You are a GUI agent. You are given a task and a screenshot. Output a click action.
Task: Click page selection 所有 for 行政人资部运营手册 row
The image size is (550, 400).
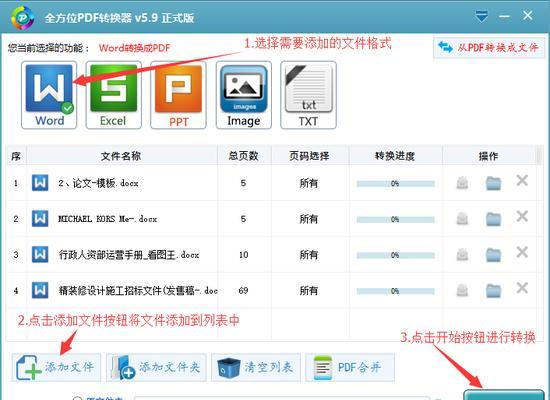pyautogui.click(x=309, y=255)
